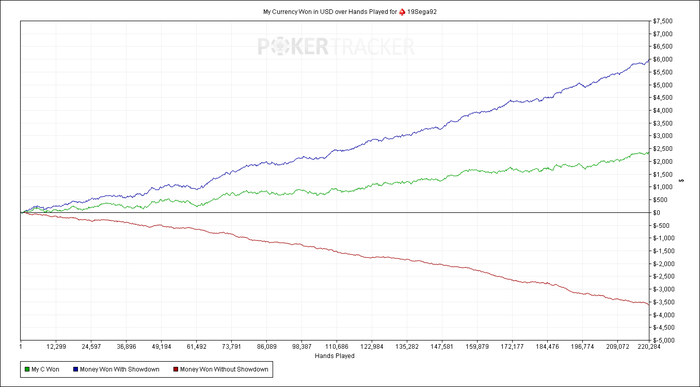Viewport: 700px width, 387px height.
Task: Click the 184,476 x-axis tick label
Action: click(547, 346)
